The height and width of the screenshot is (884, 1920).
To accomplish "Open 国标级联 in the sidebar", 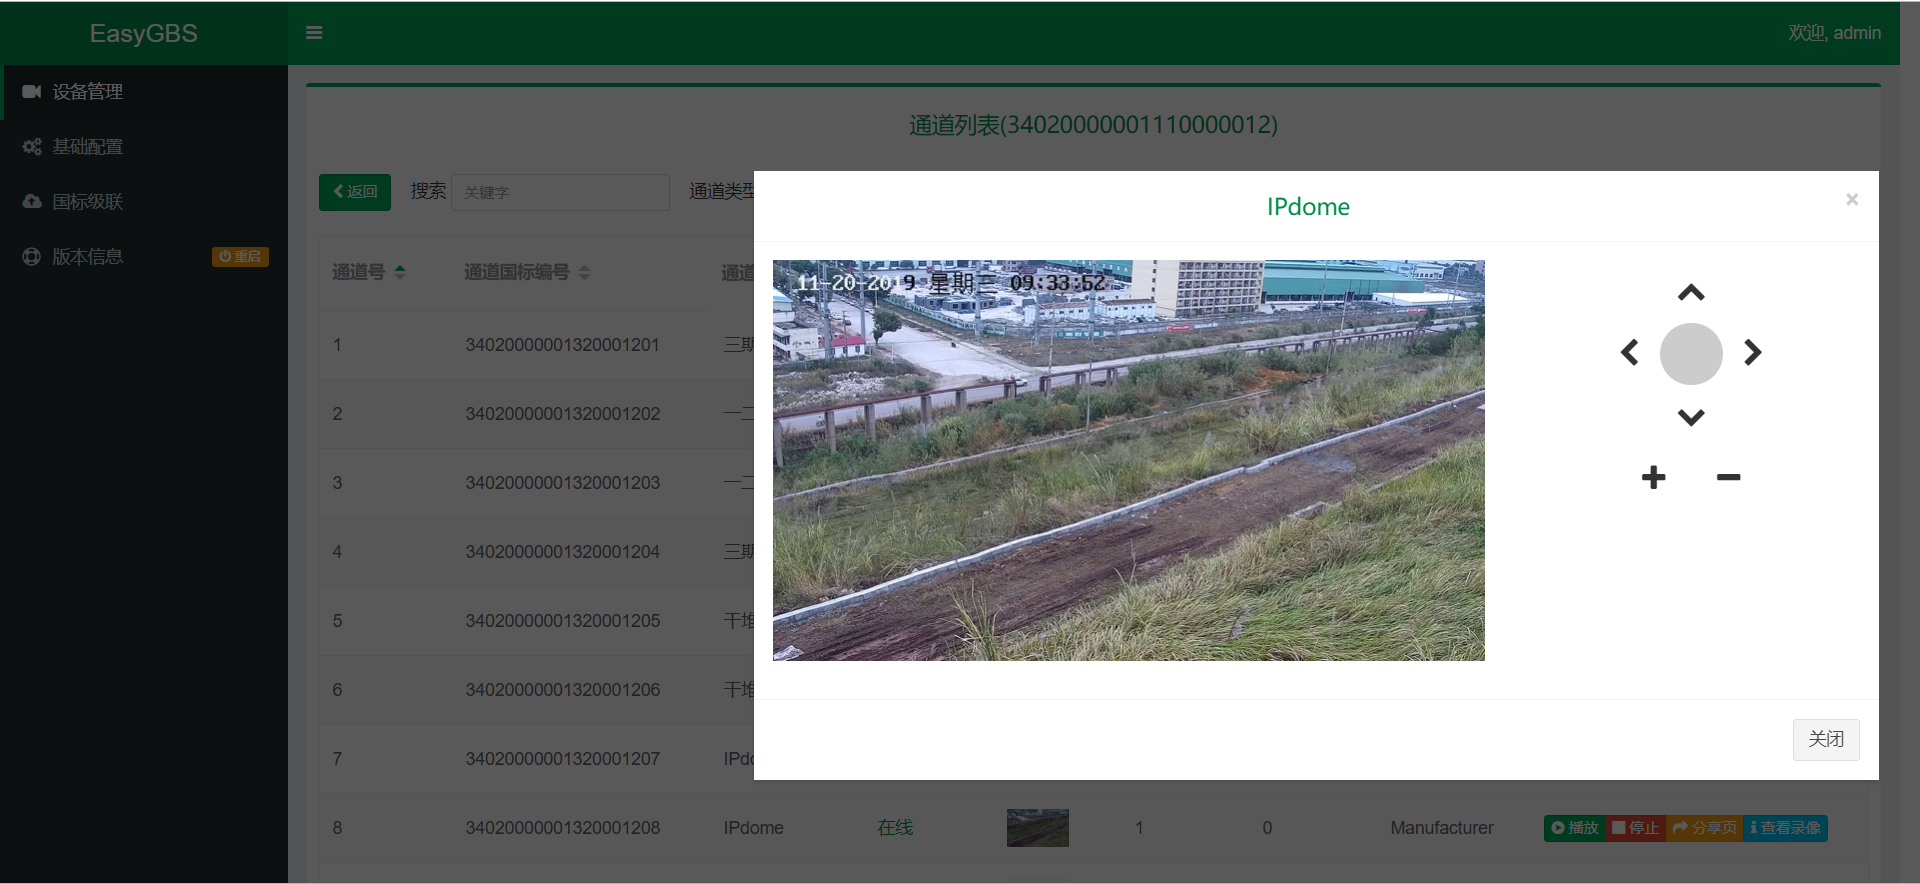I will [144, 202].
